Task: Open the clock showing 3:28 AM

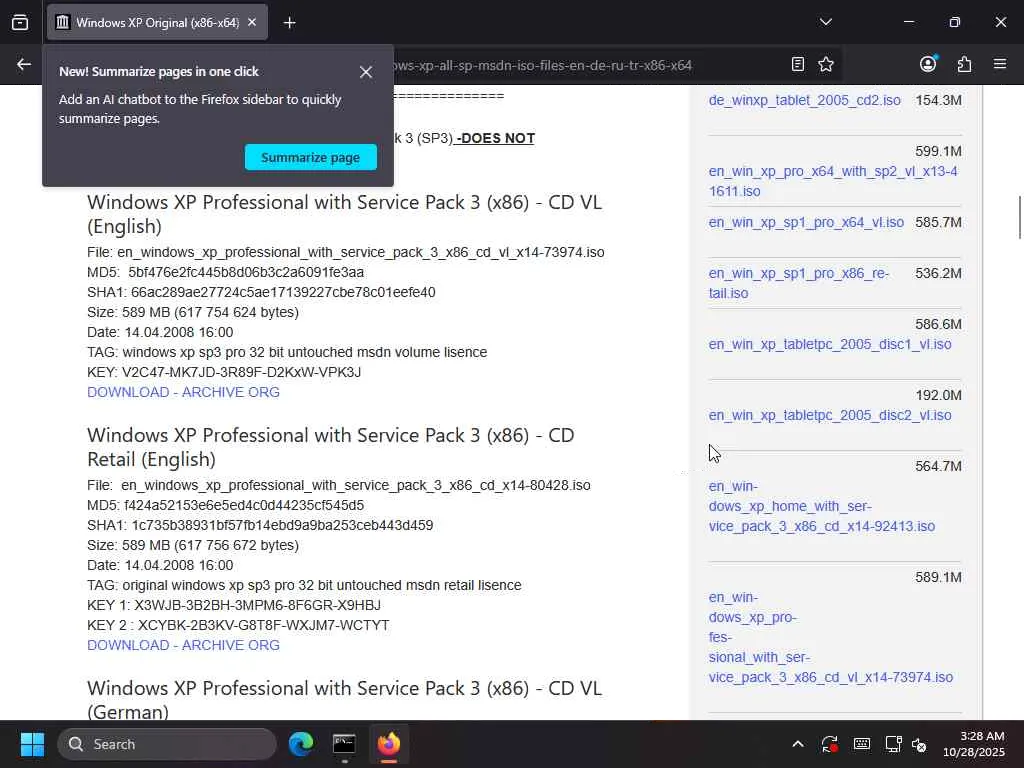Action: (x=973, y=744)
